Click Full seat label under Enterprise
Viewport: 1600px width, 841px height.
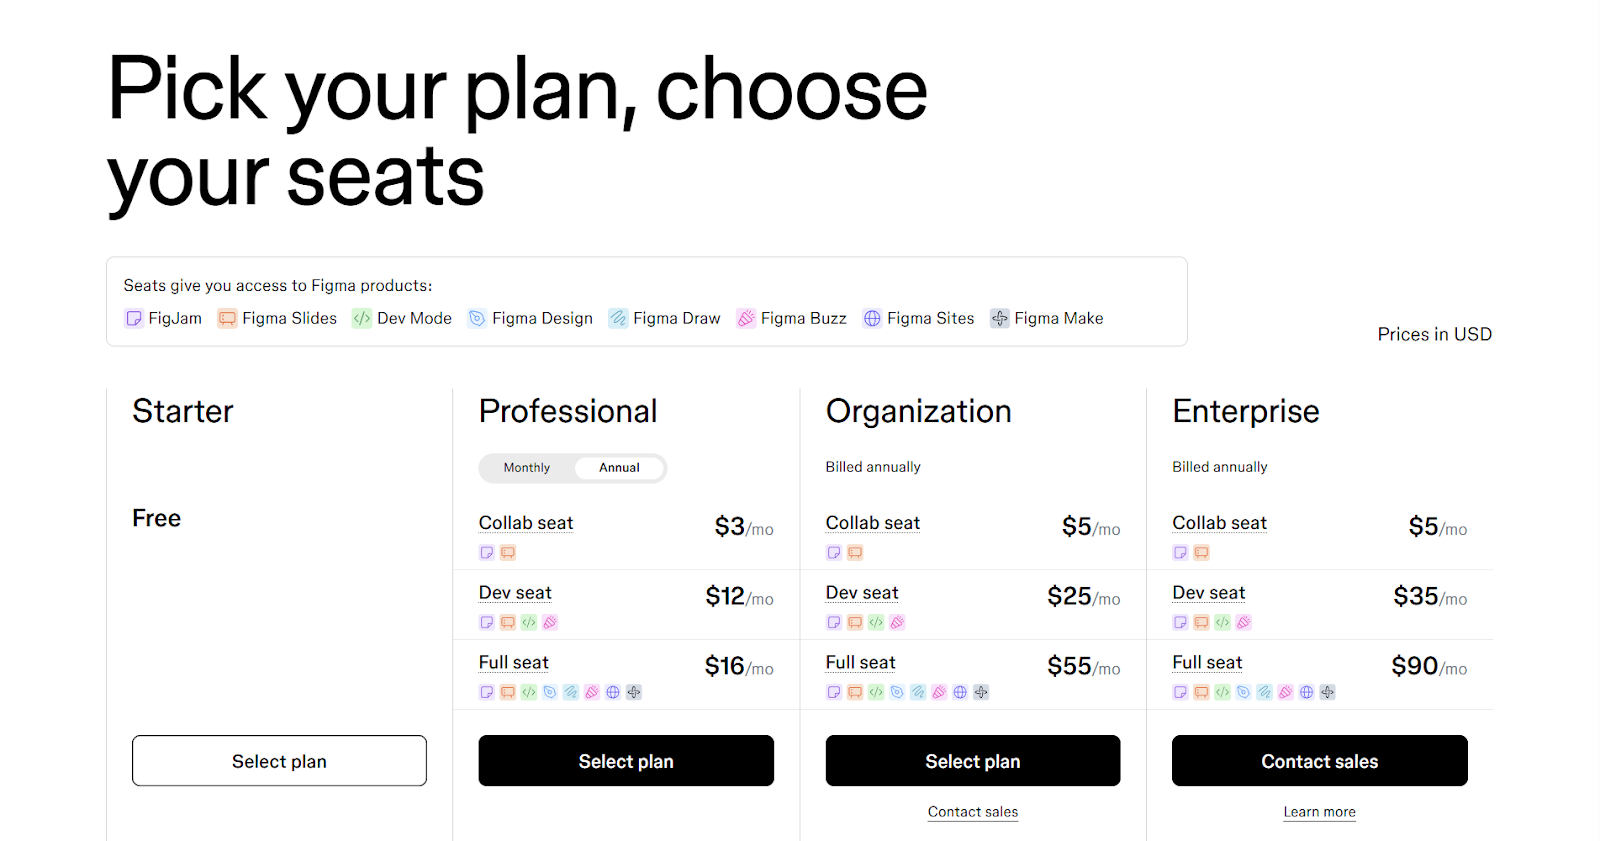[1207, 663]
